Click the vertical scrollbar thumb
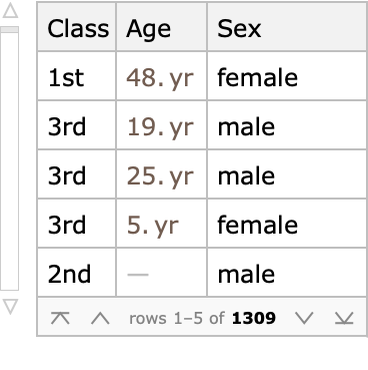The height and width of the screenshot is (370, 368). (9, 30)
